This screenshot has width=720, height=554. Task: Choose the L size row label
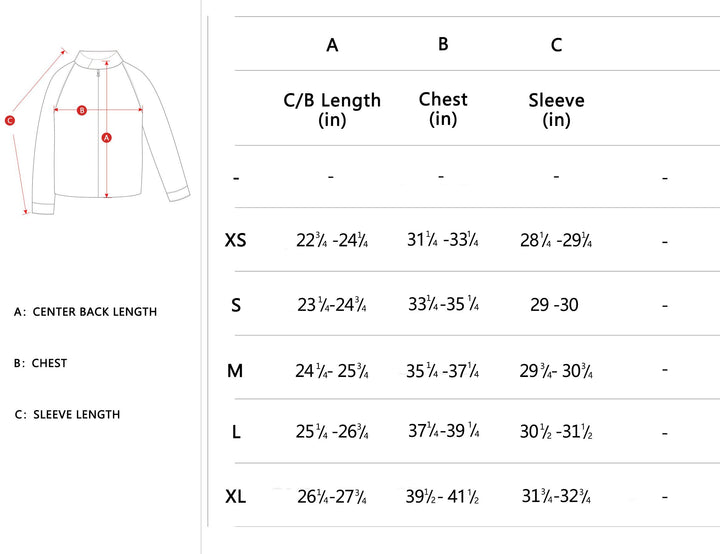(236, 432)
